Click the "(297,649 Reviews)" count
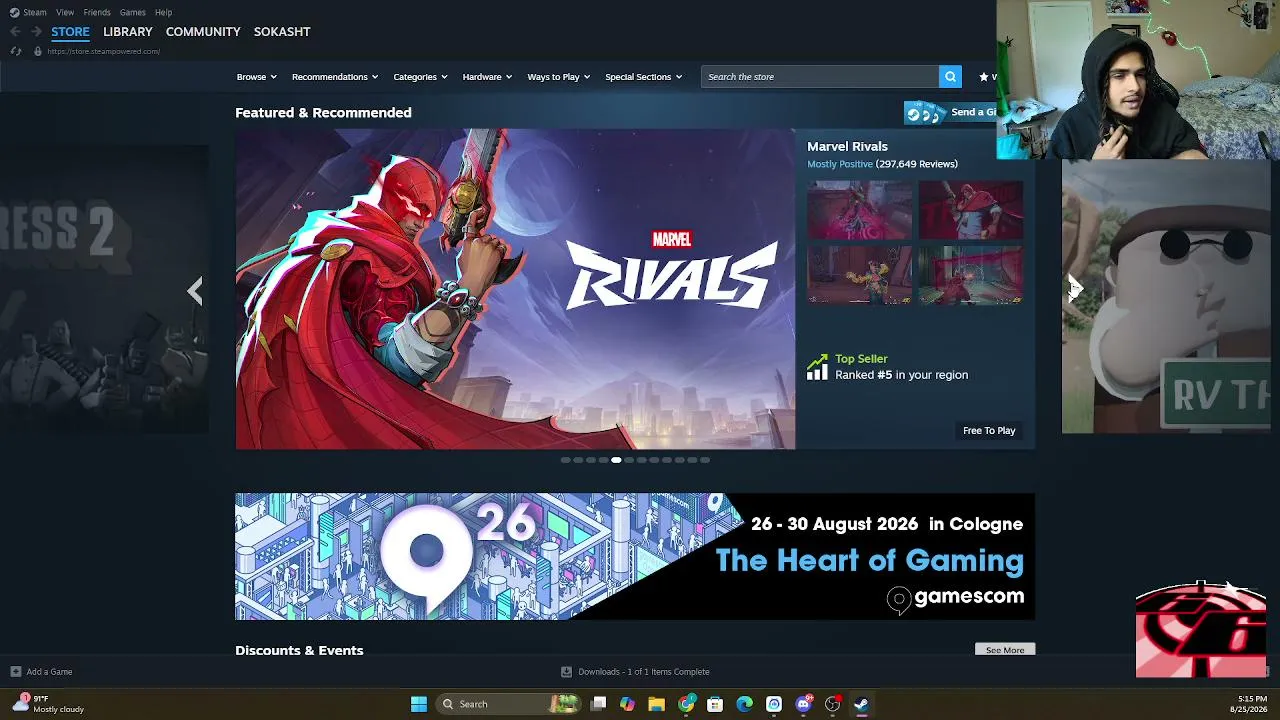 click(916, 164)
